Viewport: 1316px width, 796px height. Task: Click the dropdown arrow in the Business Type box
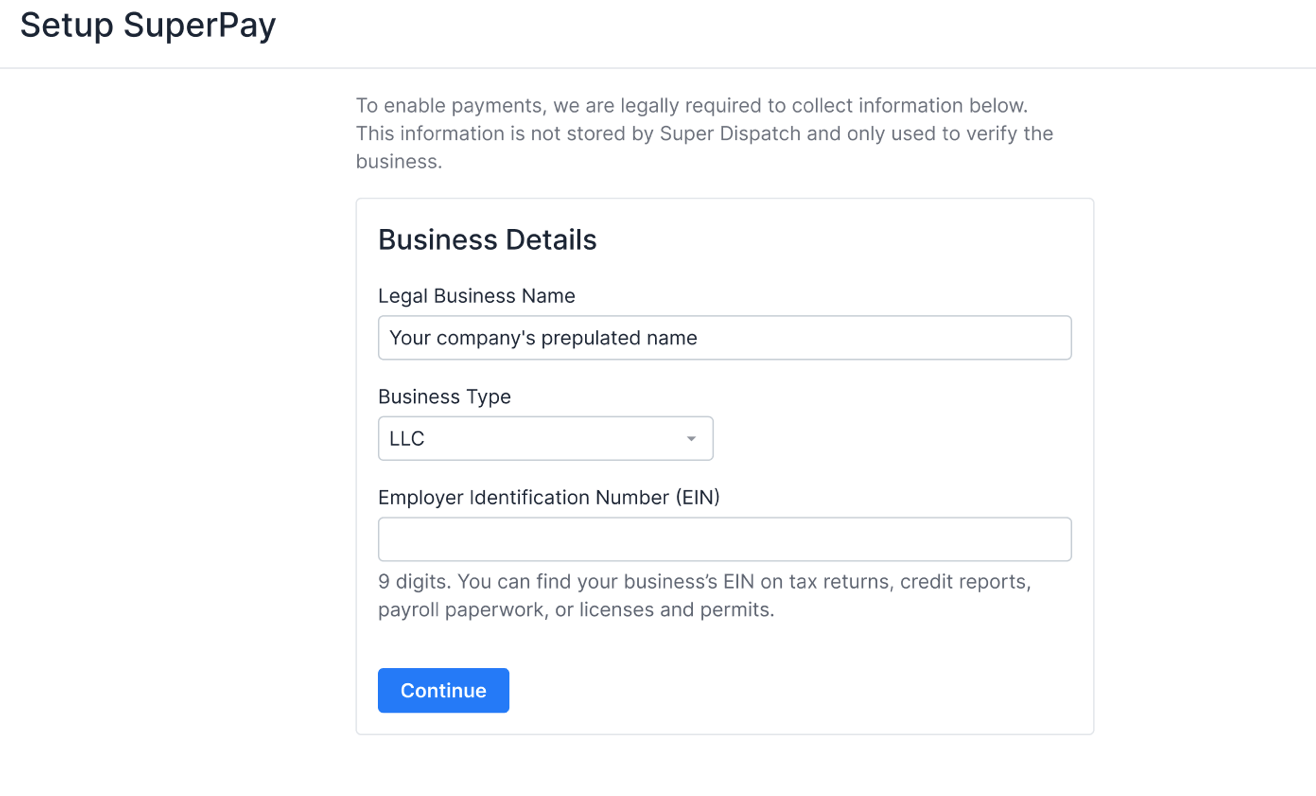691,439
